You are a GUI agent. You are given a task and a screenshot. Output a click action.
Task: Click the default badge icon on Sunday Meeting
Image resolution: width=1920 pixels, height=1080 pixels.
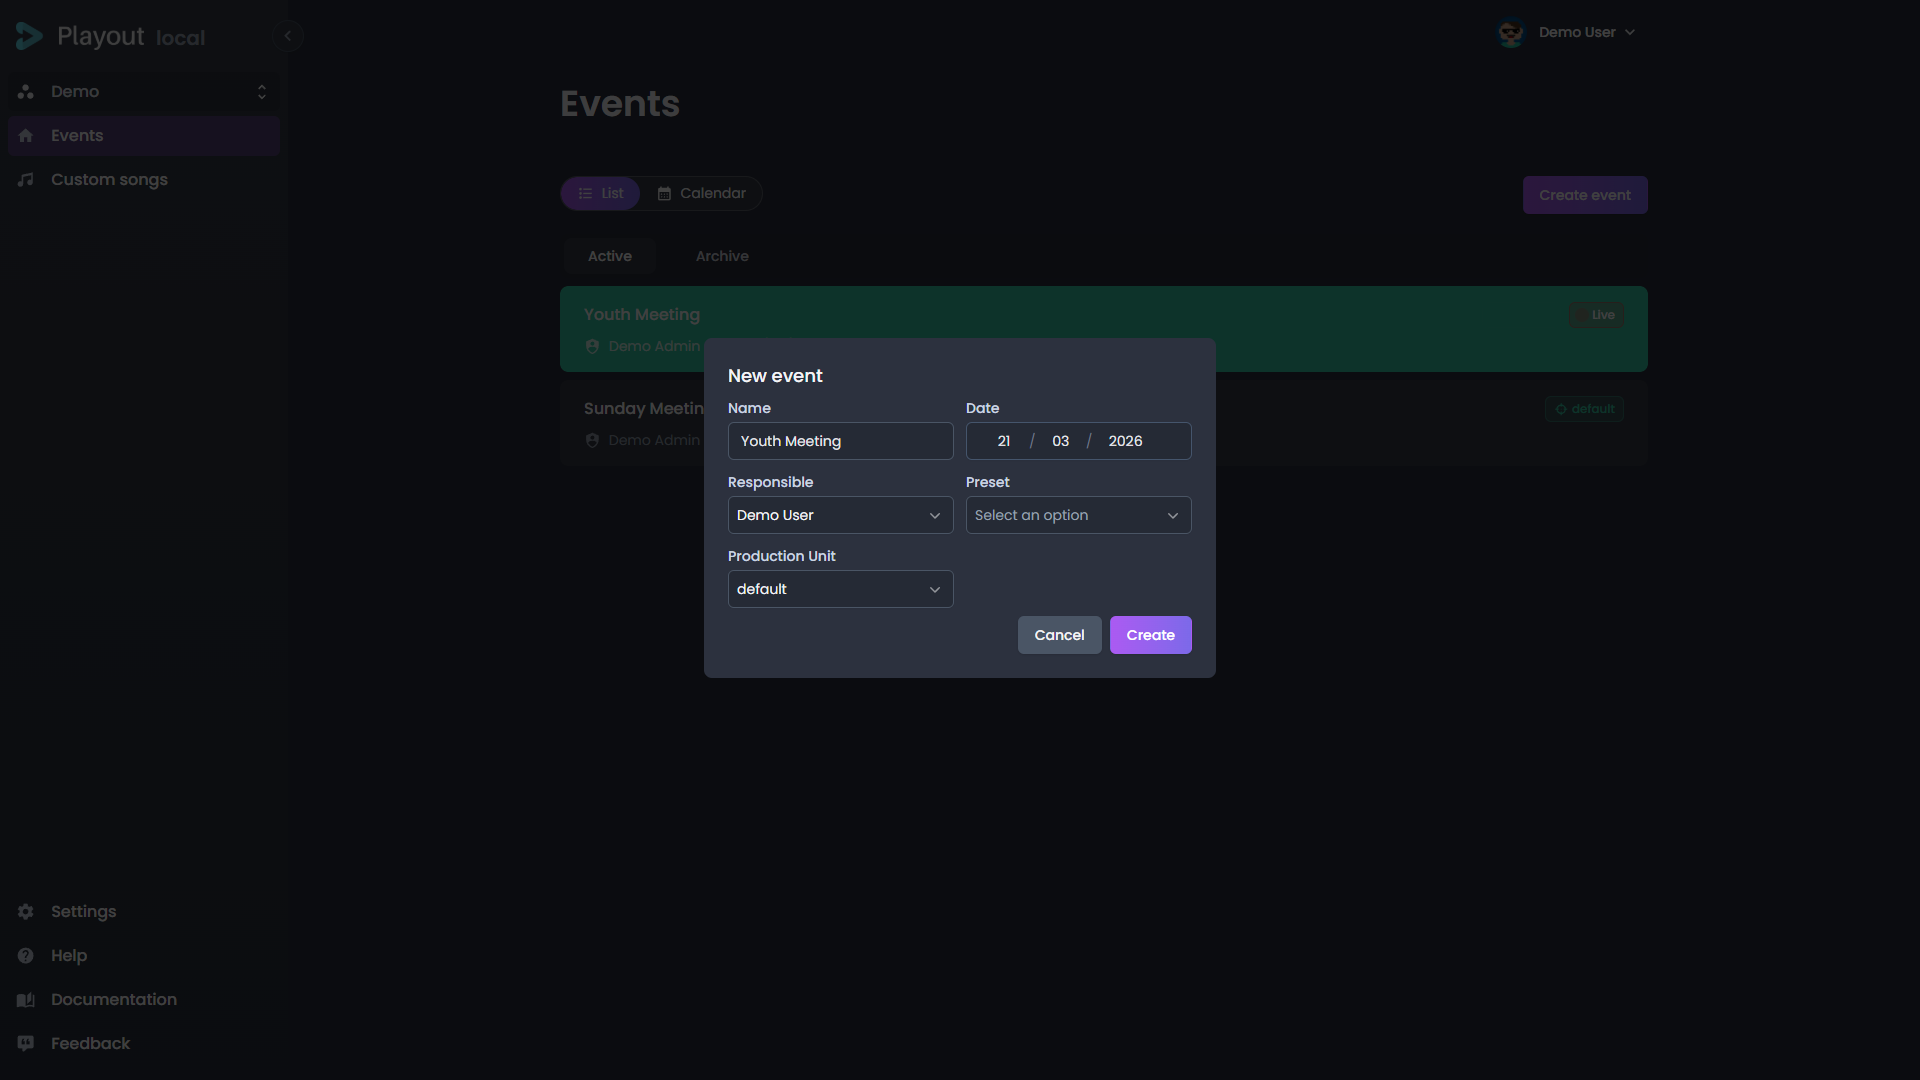[1561, 409]
